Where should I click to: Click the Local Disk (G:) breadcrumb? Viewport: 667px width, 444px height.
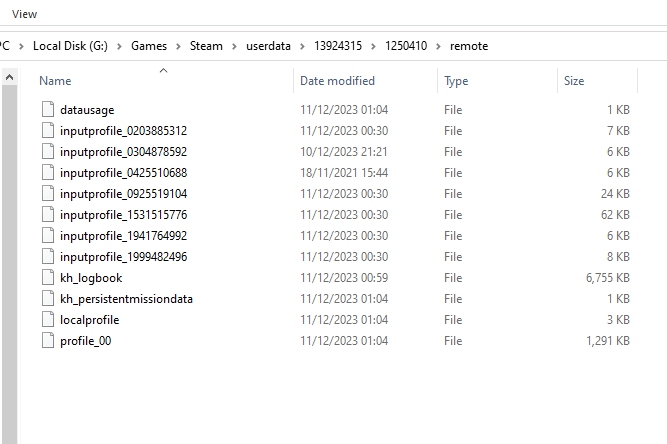[x=70, y=46]
